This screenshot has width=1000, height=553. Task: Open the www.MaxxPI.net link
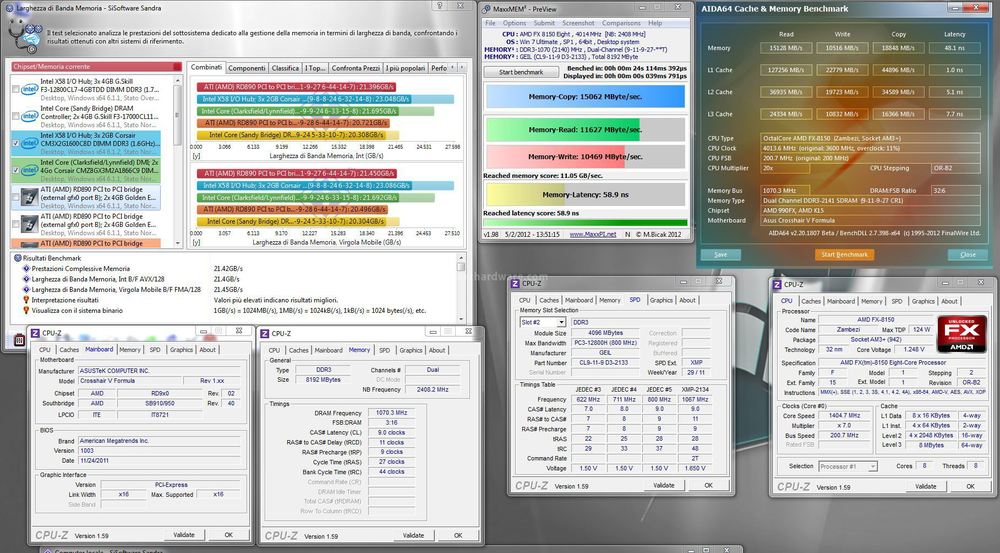(x=592, y=234)
